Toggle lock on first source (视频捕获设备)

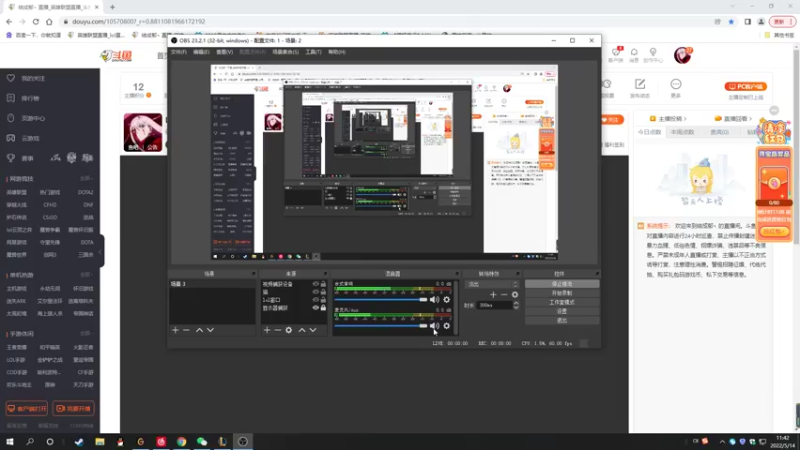click(323, 284)
